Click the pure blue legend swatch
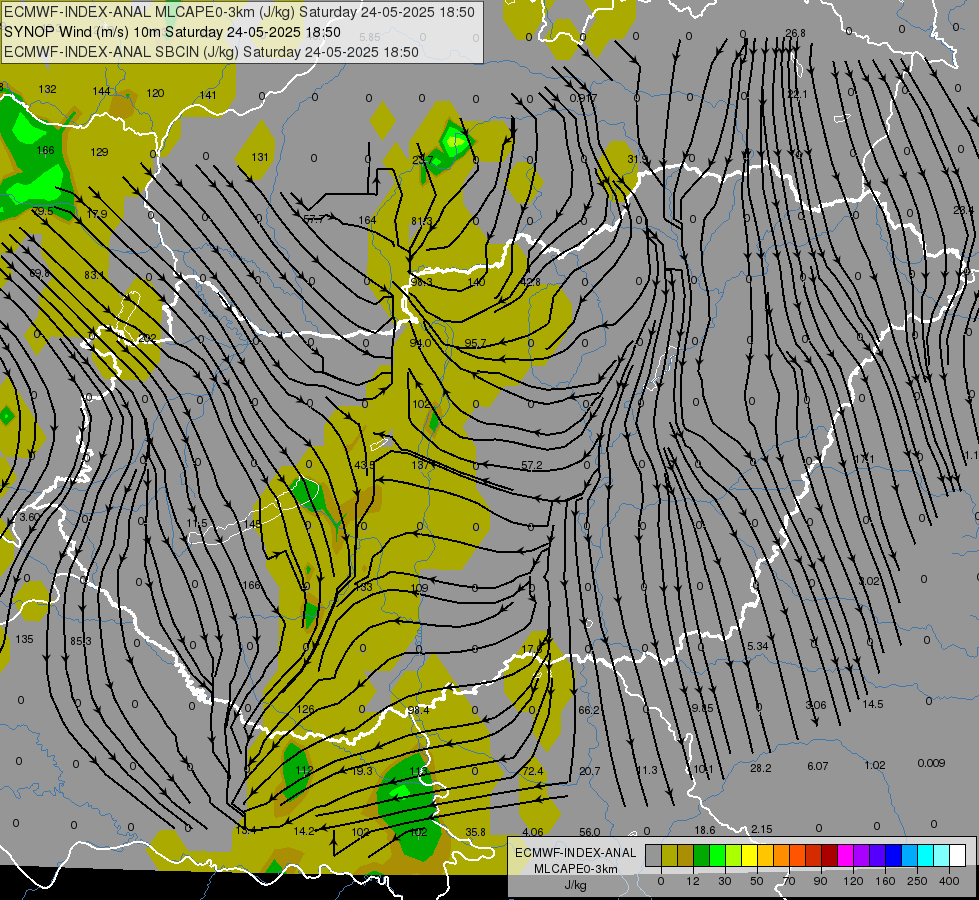This screenshot has width=979, height=900. (894, 856)
